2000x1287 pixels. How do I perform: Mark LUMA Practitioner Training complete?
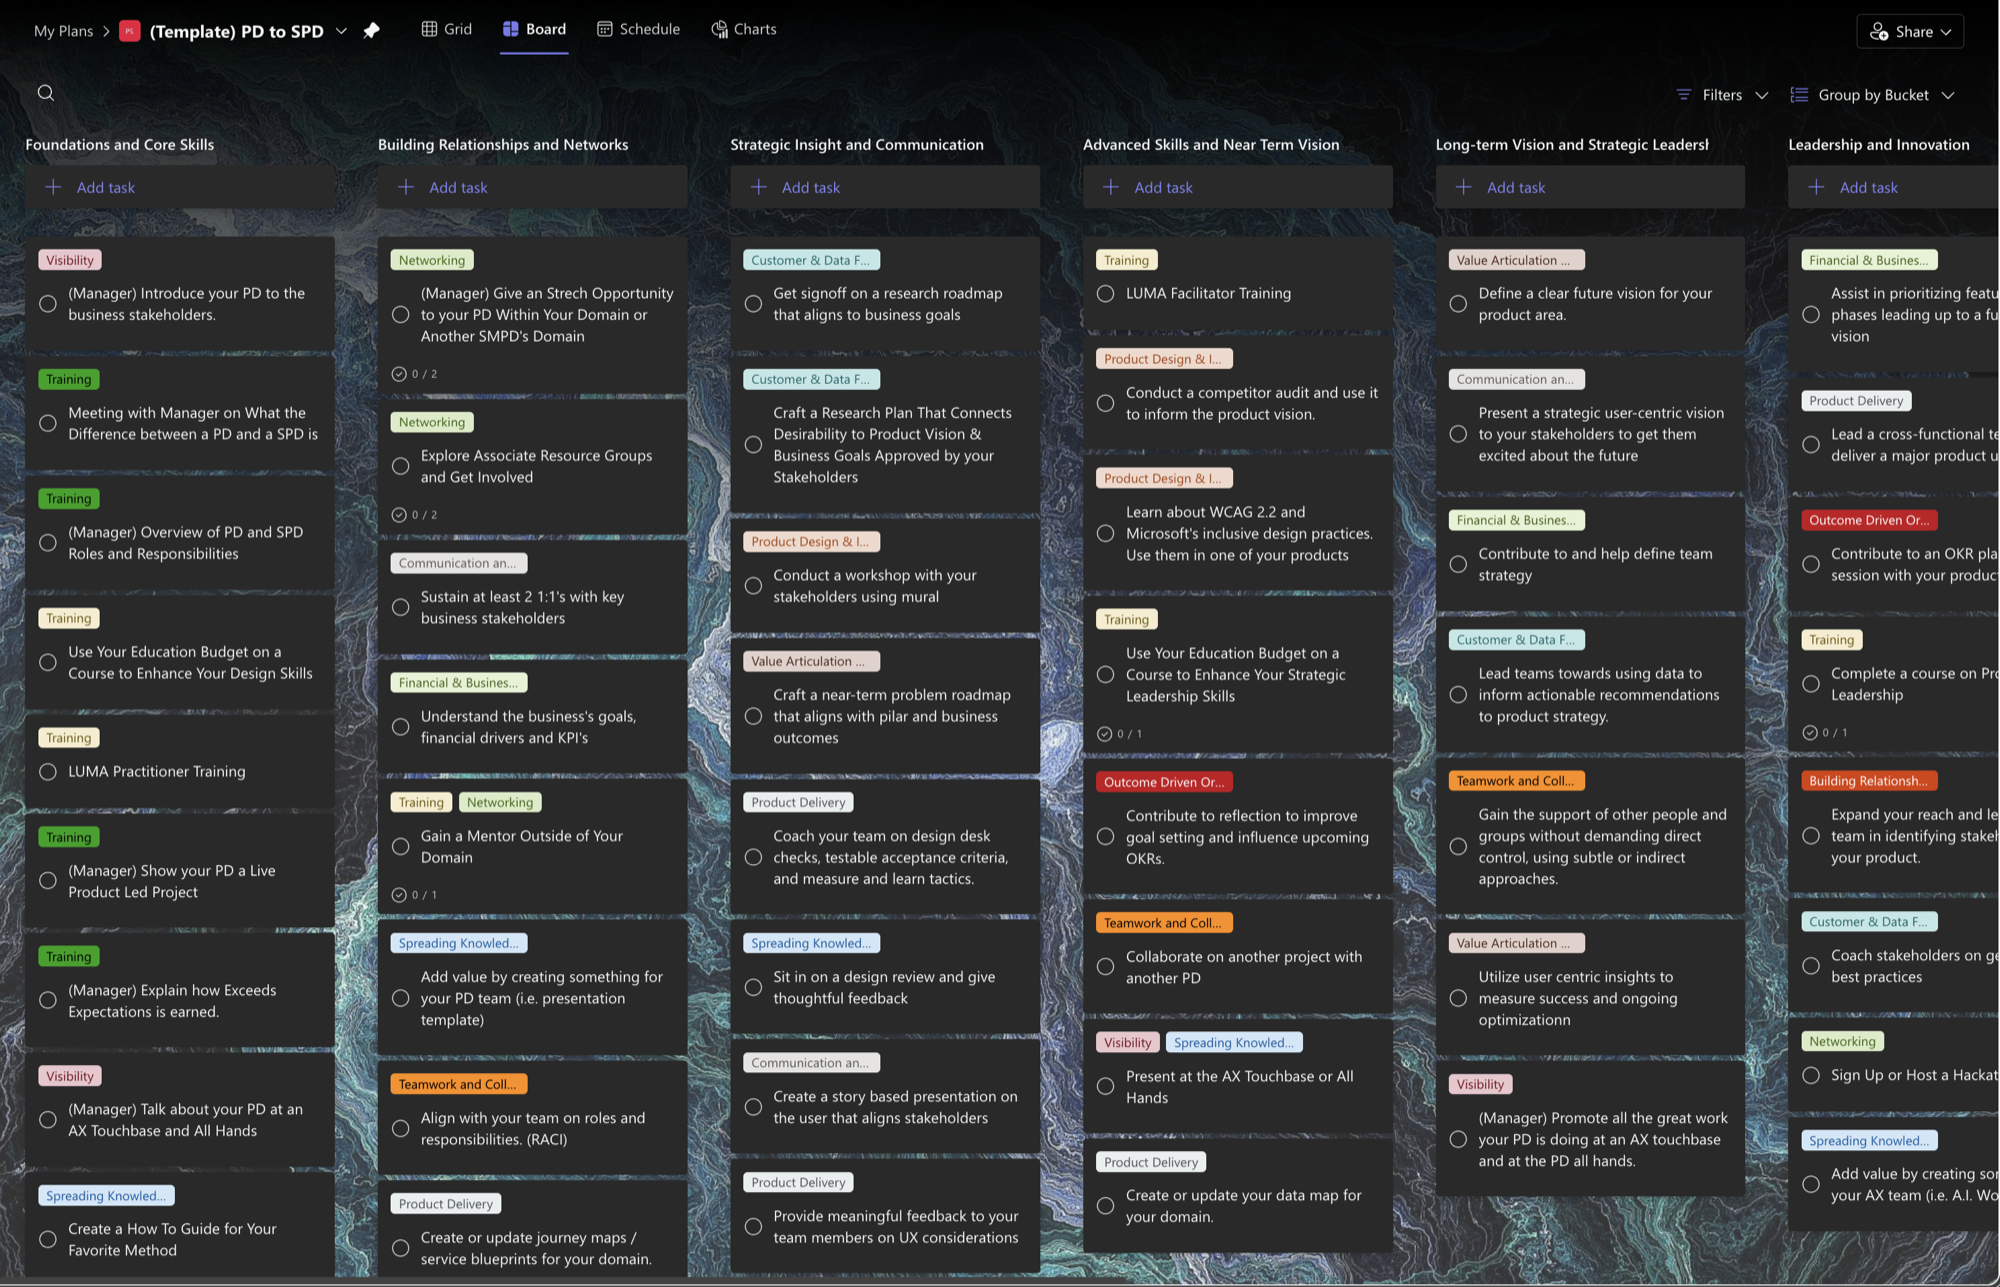(x=48, y=771)
